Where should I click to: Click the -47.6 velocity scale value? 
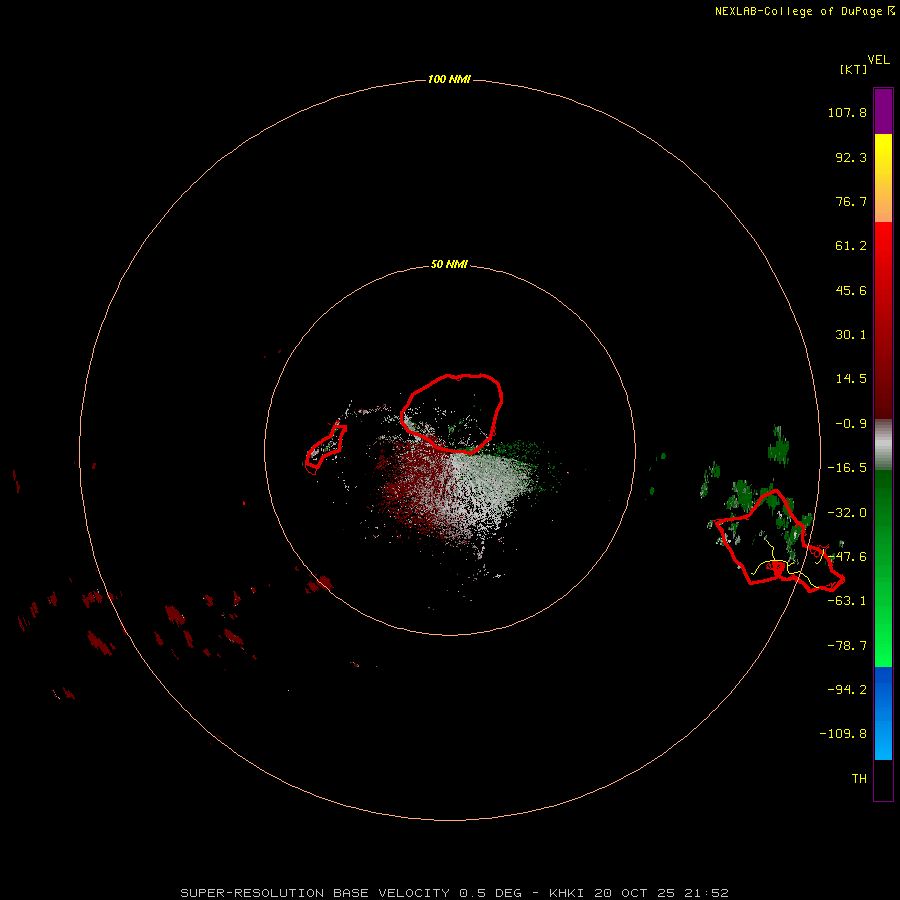[847, 557]
